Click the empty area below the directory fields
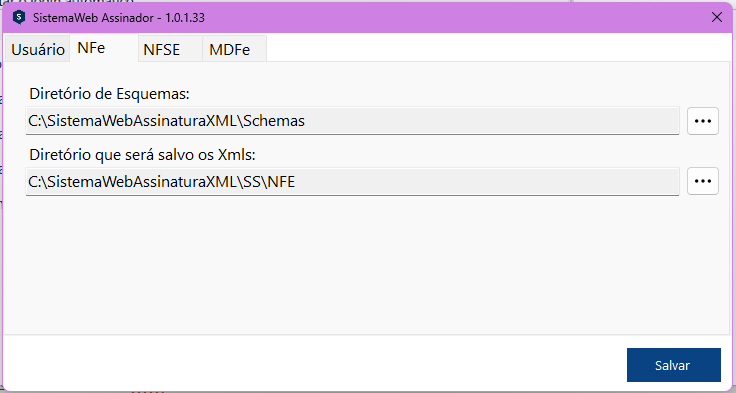The height and width of the screenshot is (393, 736). pyautogui.click(x=366, y=263)
